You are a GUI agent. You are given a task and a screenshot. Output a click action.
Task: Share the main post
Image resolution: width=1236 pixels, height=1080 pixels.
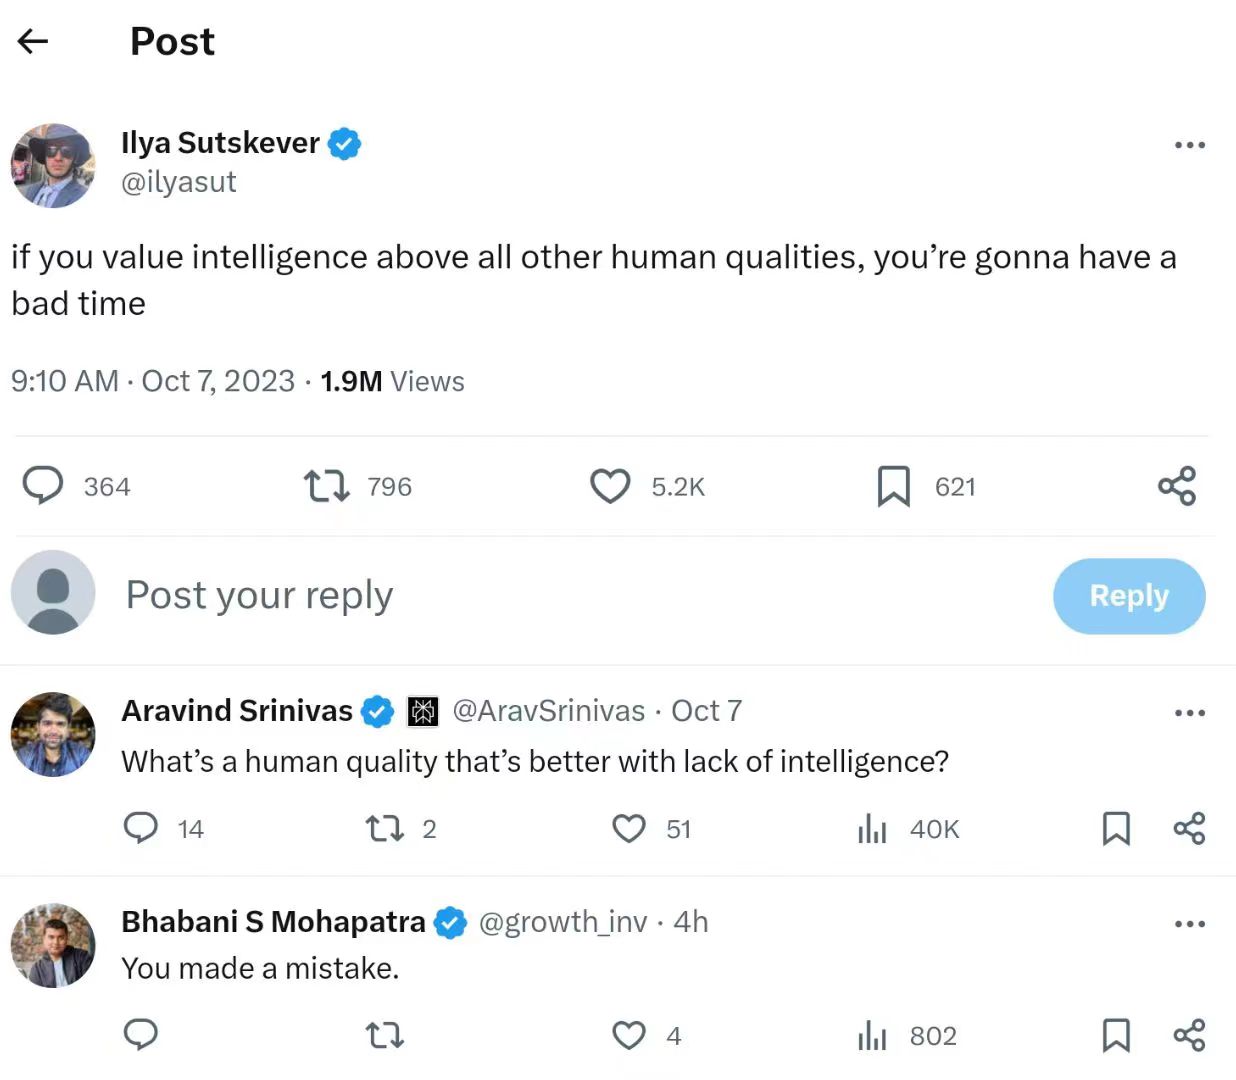(1177, 486)
